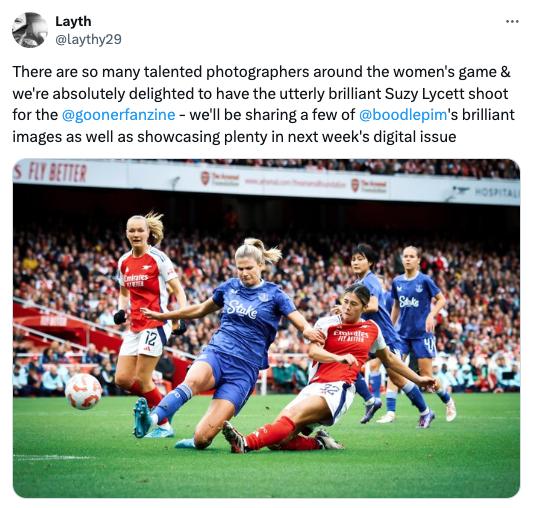This screenshot has width=536, height=508.
Task: Click the football in the match photo
Action: (83, 391)
